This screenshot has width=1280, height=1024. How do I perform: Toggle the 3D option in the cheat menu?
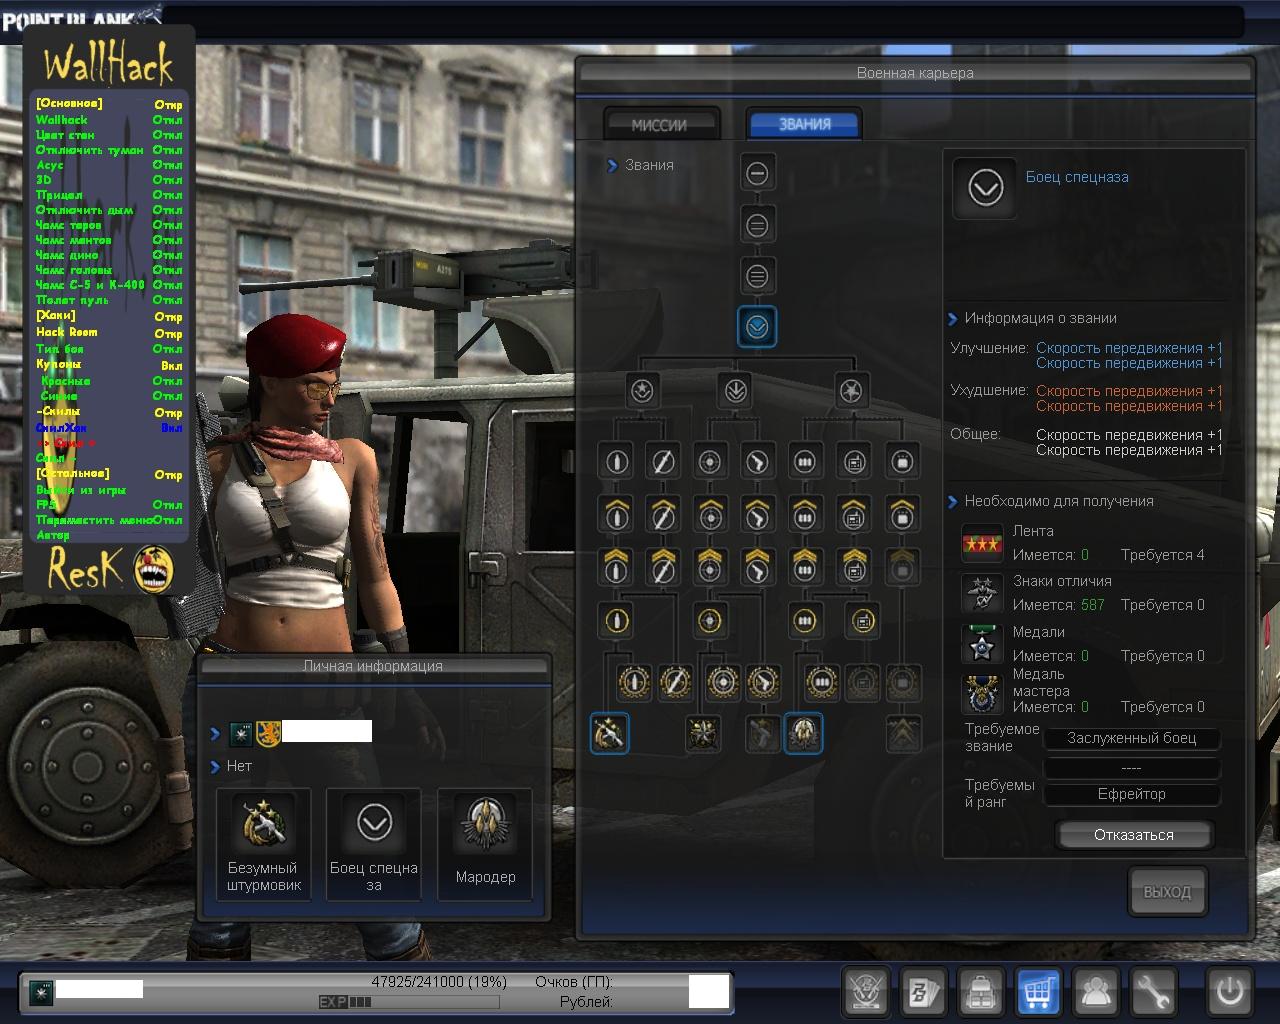pos(108,179)
